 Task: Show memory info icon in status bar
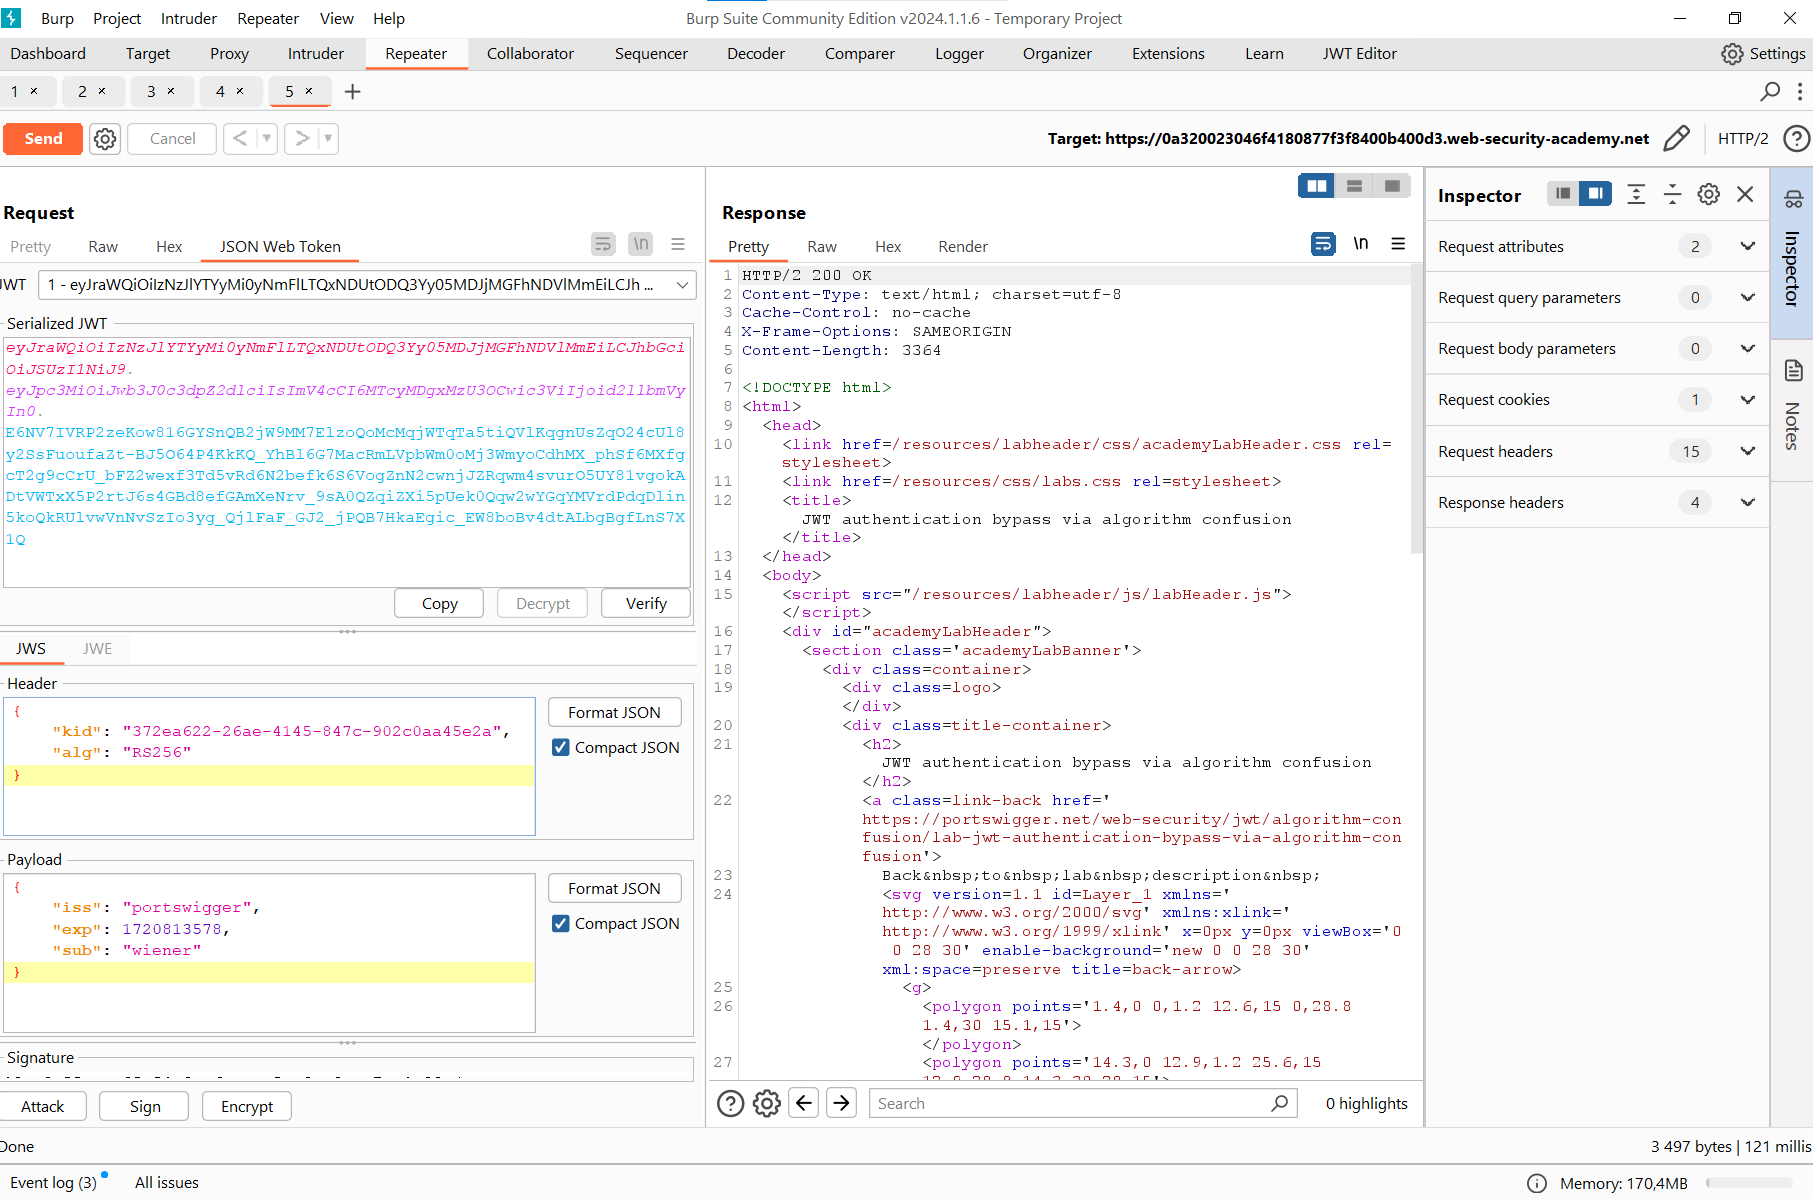(x=1537, y=1183)
